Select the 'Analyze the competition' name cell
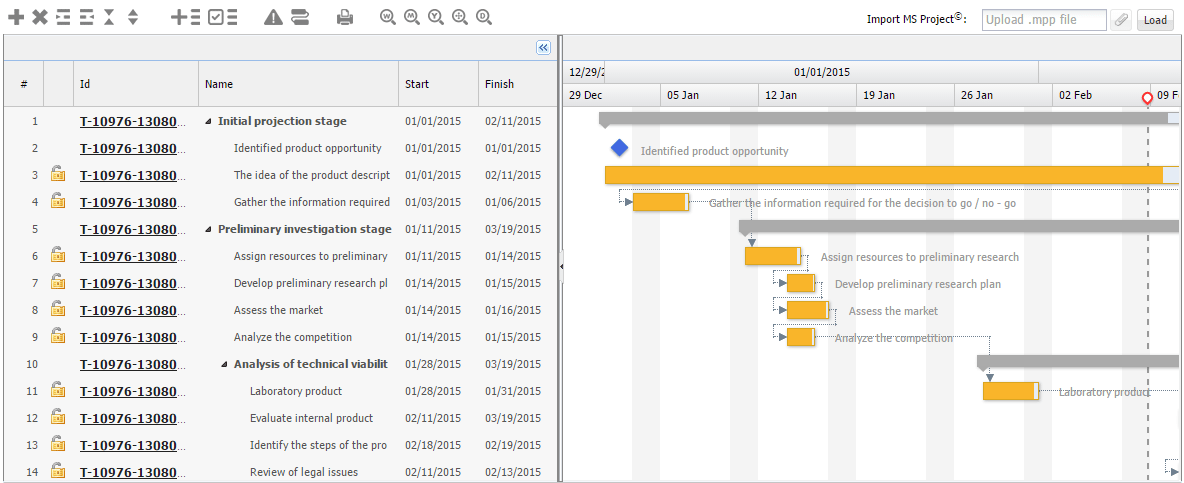The image size is (1184, 483). (x=299, y=337)
